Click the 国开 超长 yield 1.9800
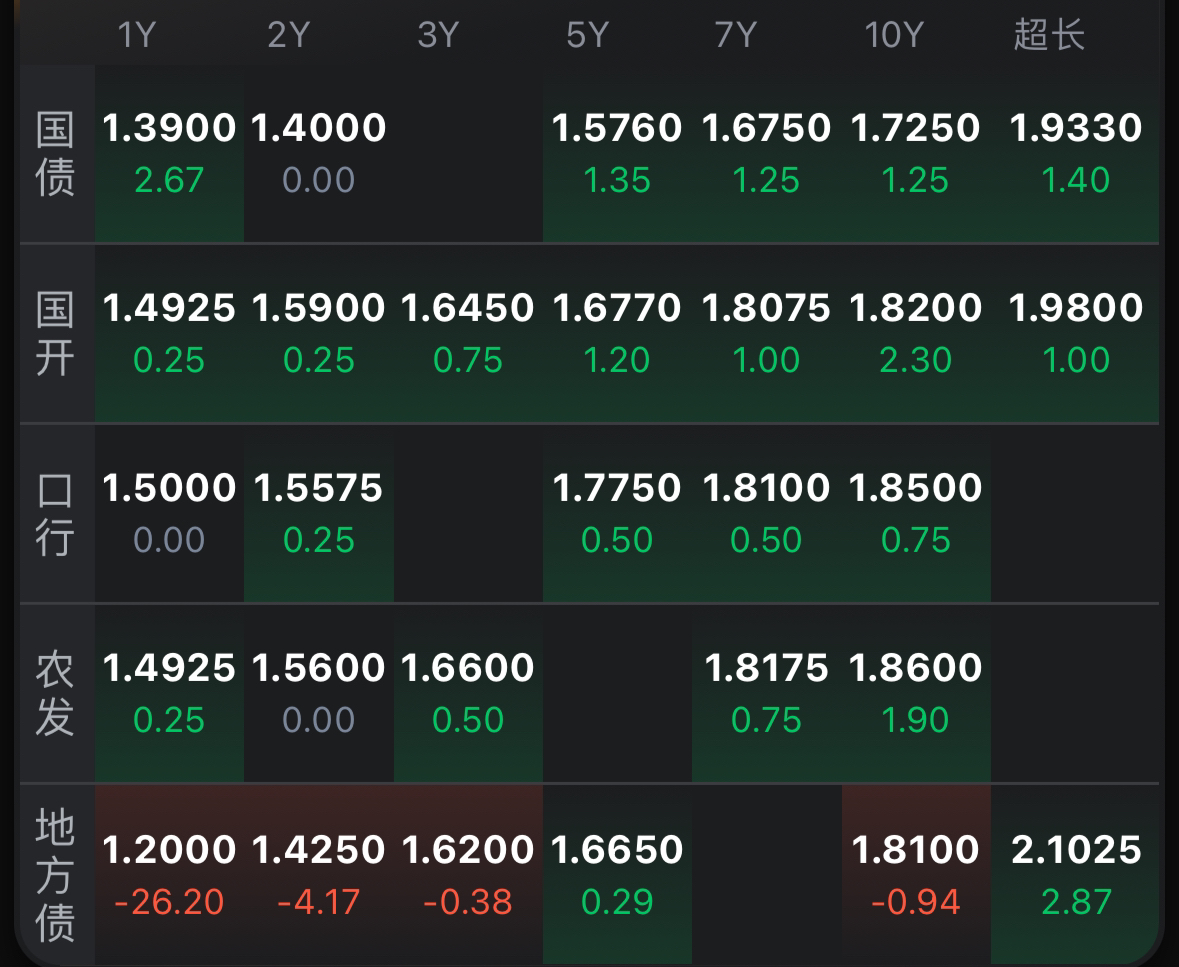The height and width of the screenshot is (967, 1179). pyautogui.click(x=1075, y=308)
